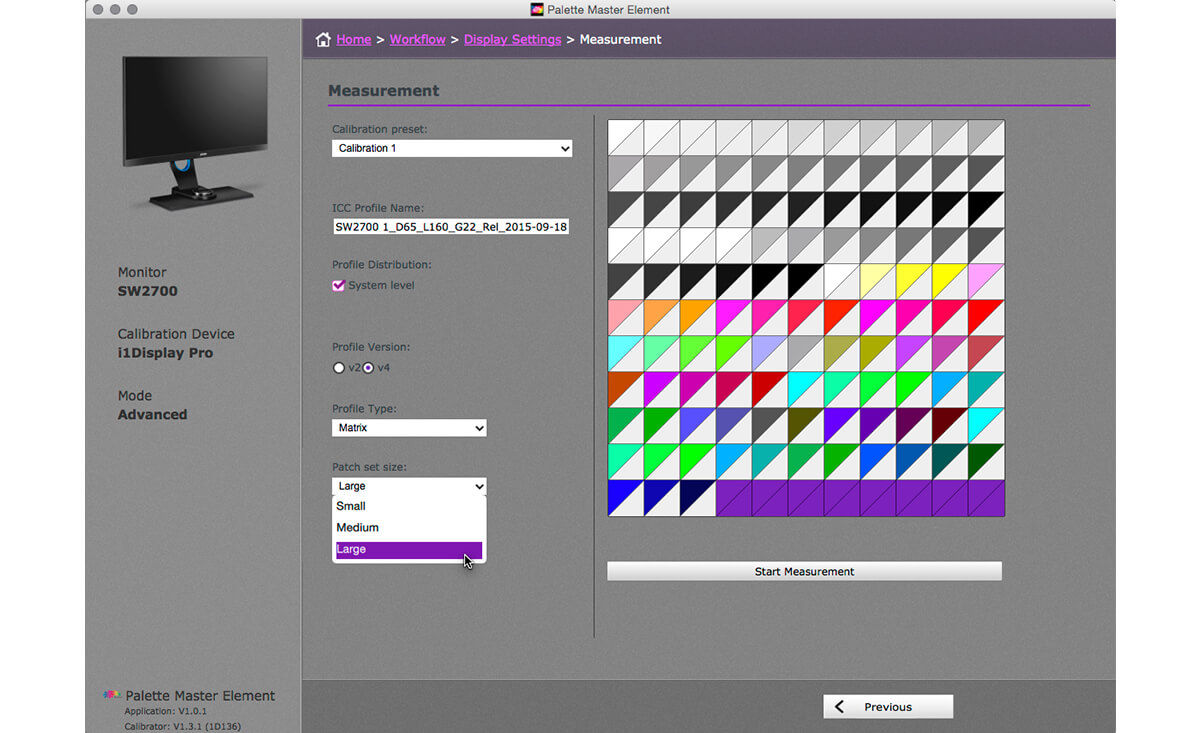Toggle the System level checkbox
1200x733 pixels.
338,285
